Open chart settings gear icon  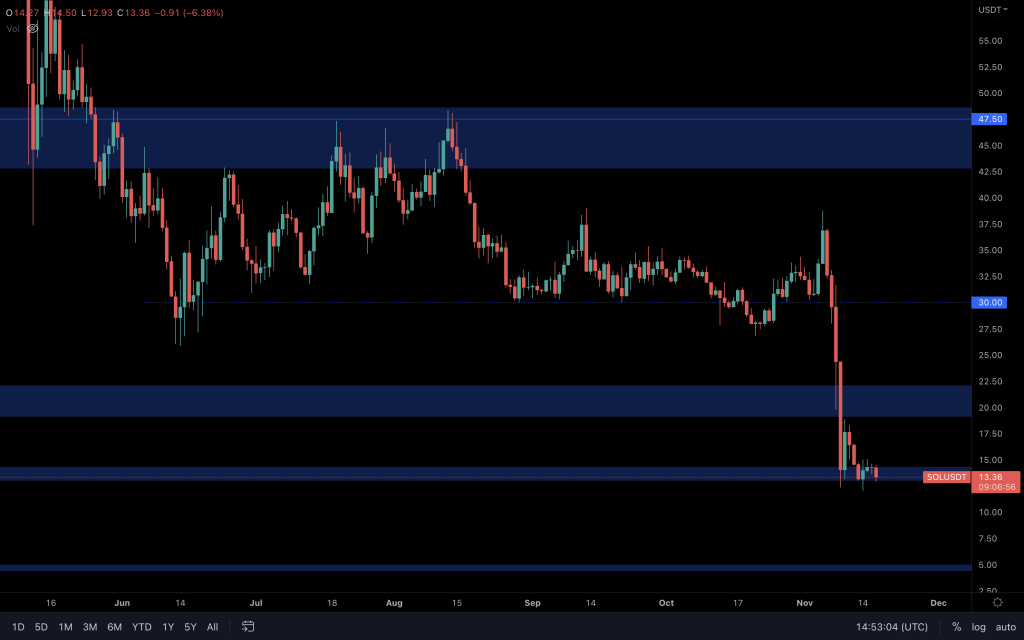click(997, 602)
